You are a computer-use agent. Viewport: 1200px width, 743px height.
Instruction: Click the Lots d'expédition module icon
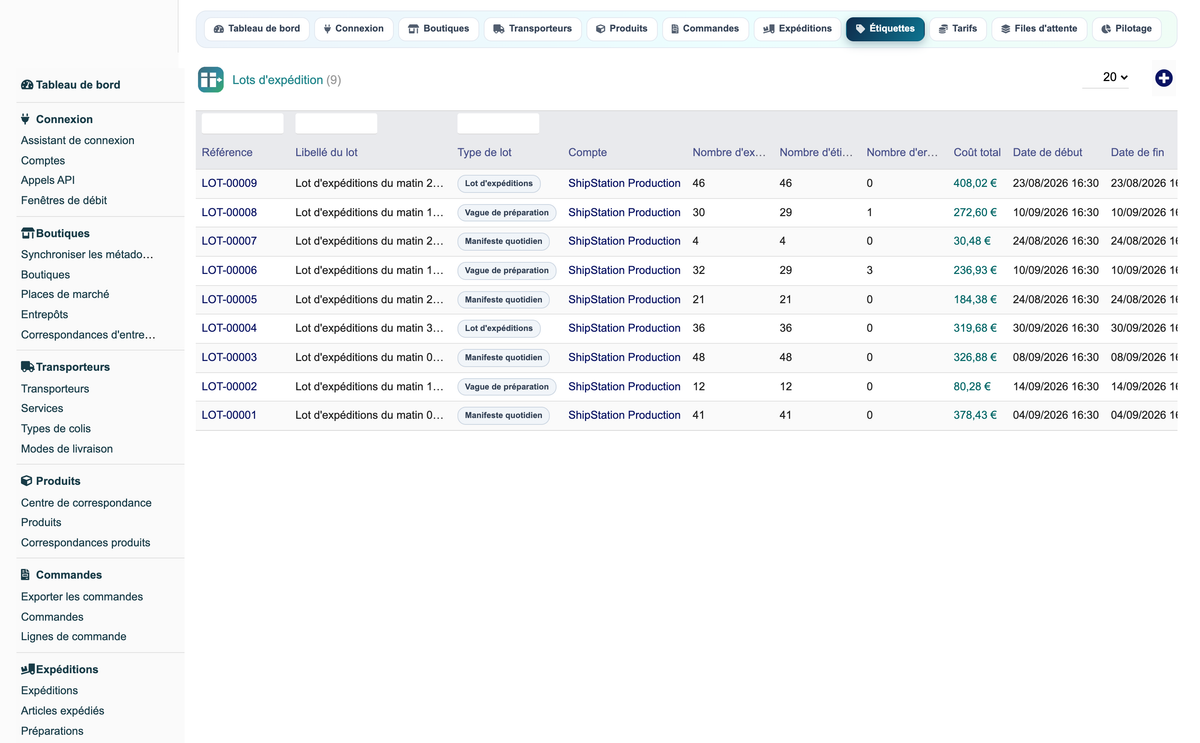[x=211, y=80]
